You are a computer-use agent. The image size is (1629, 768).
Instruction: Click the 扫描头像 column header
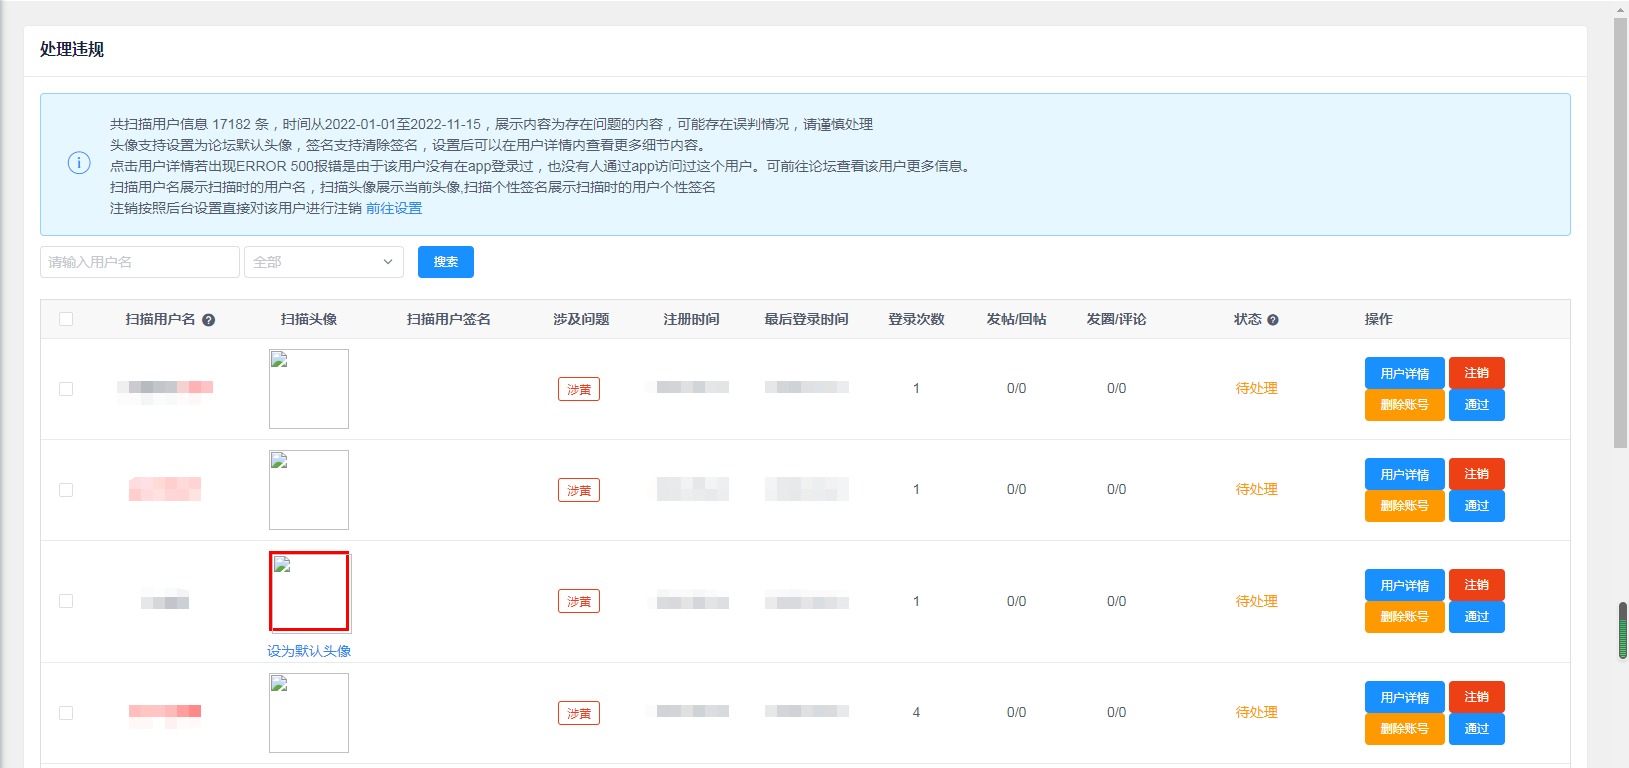click(309, 319)
